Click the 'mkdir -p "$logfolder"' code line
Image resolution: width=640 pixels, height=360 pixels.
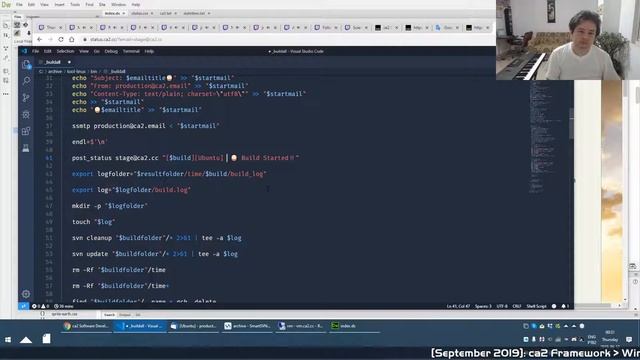click(109, 206)
